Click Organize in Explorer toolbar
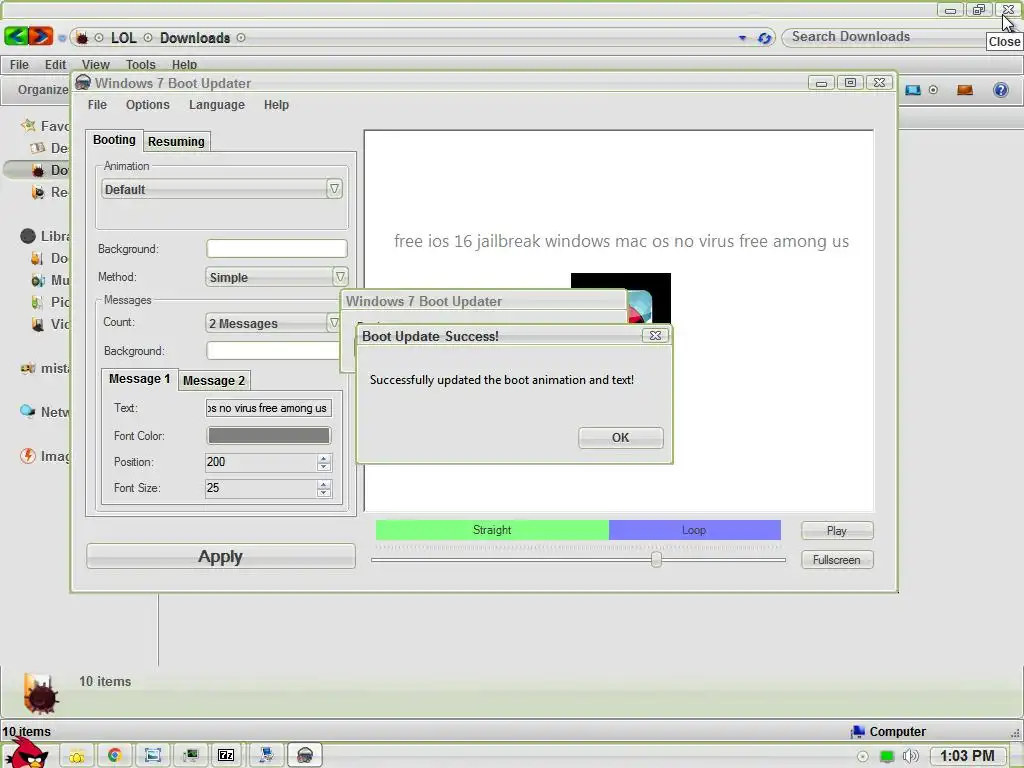Viewport: 1024px width, 768px height. click(43, 89)
